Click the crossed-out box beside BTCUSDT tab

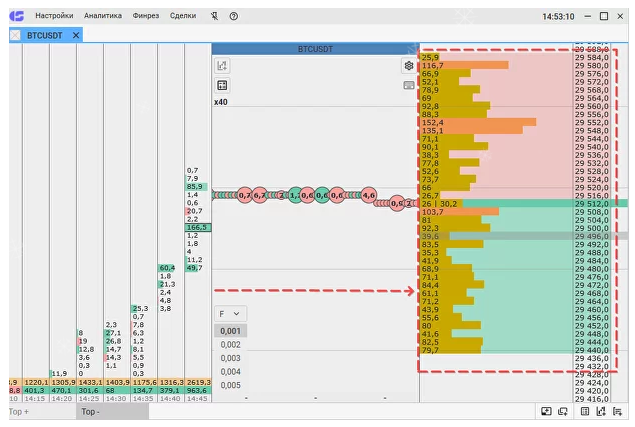pos(15,36)
